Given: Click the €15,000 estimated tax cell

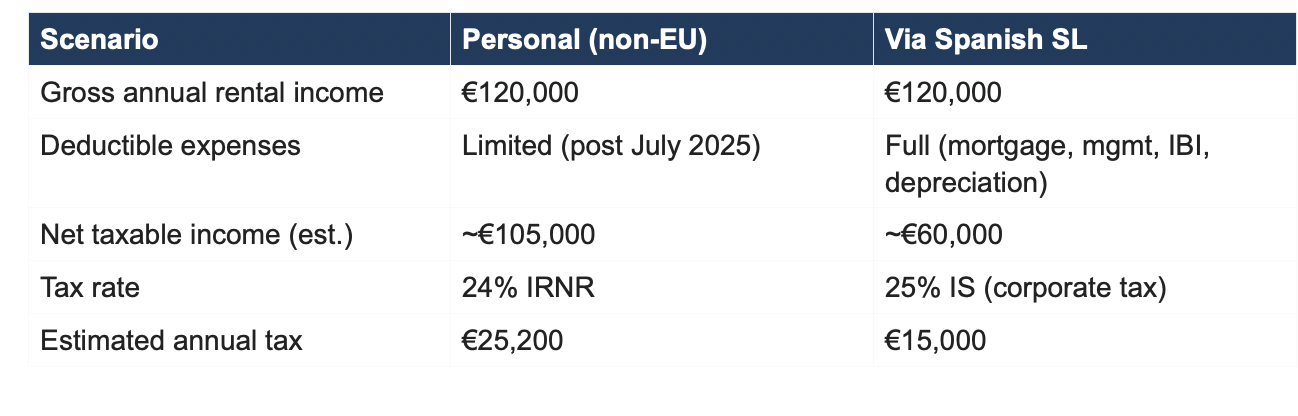Looking at the screenshot, I should (x=935, y=340).
